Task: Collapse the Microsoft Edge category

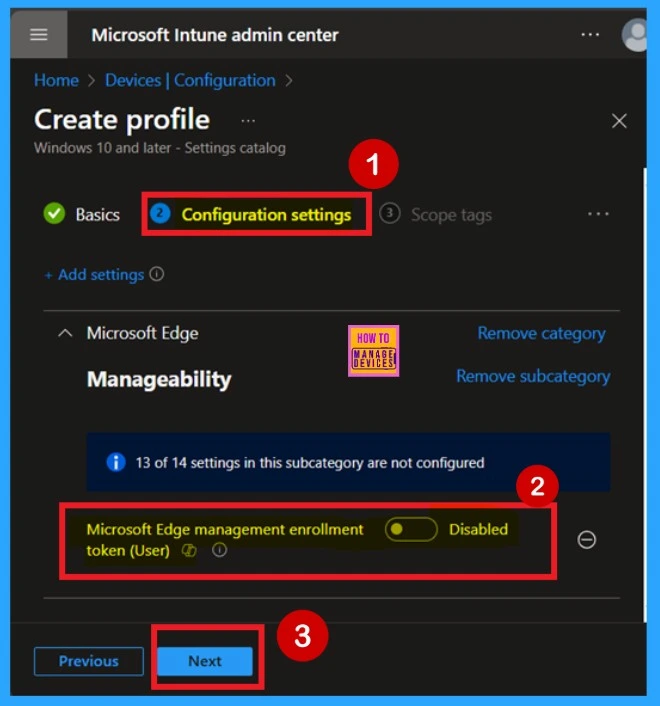Action: coord(65,333)
